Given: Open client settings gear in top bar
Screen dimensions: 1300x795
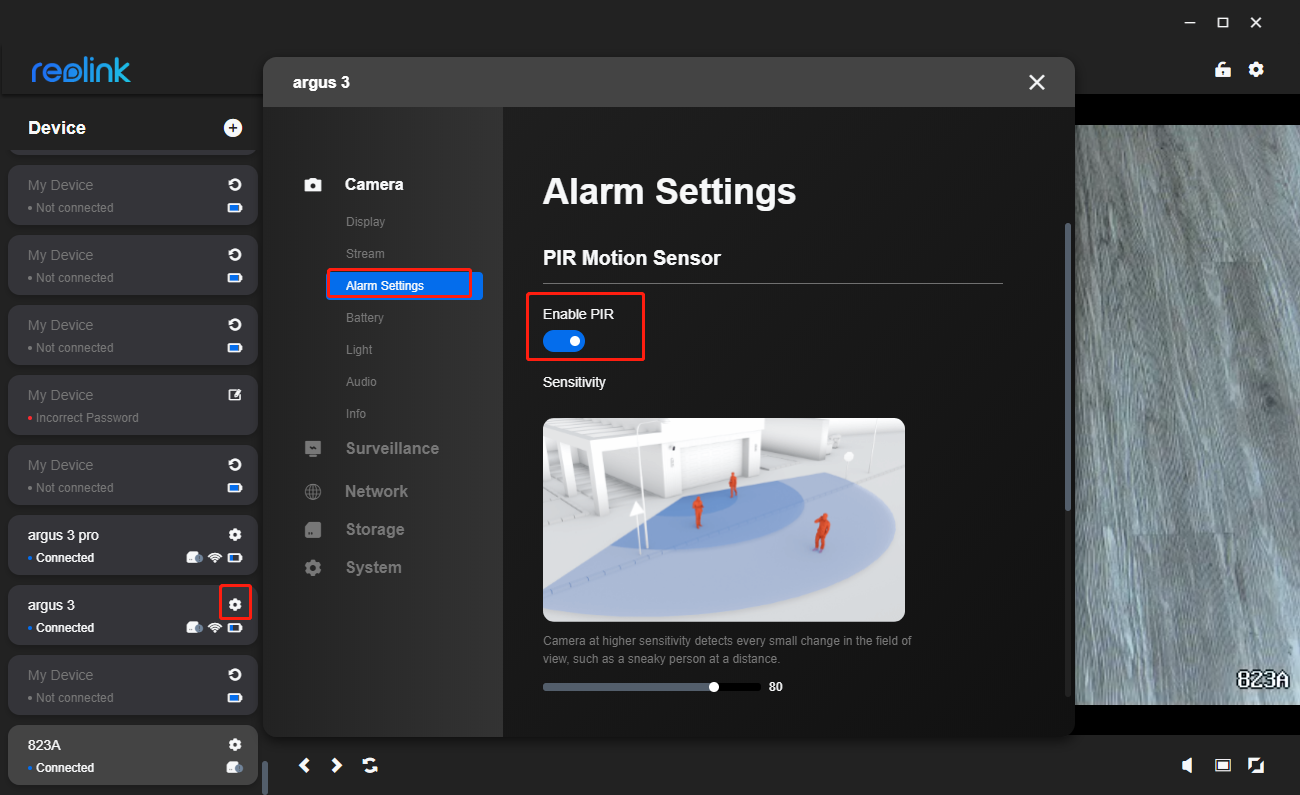Looking at the screenshot, I should [x=1256, y=69].
